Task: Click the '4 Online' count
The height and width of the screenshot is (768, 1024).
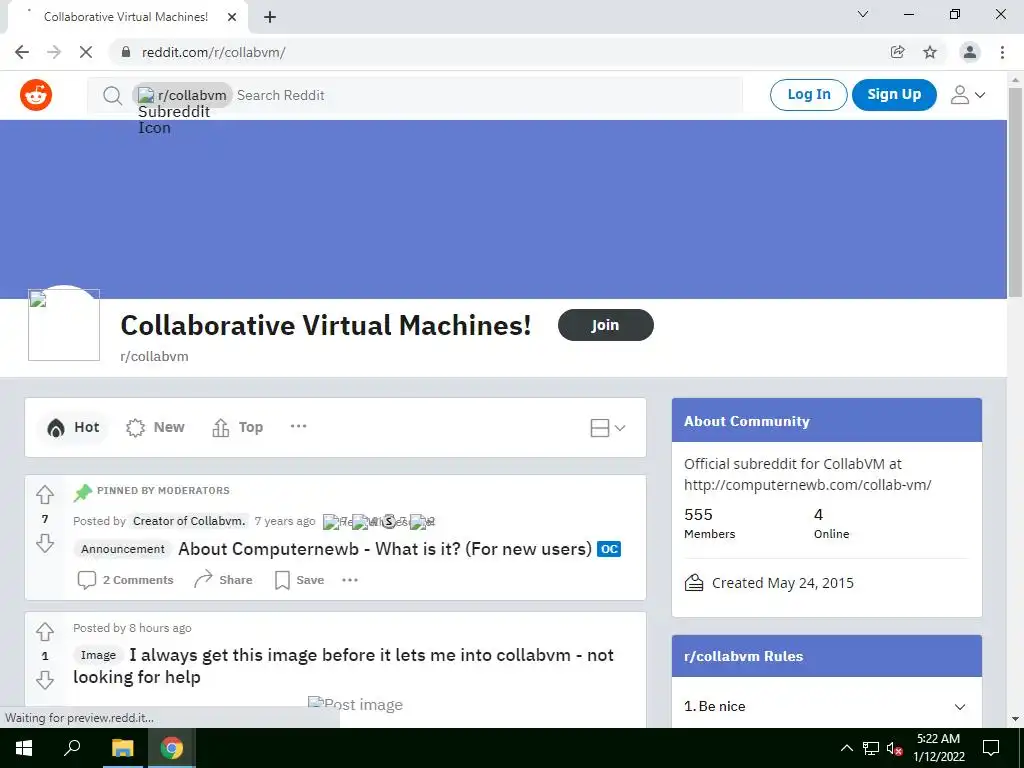Action: tap(831, 524)
